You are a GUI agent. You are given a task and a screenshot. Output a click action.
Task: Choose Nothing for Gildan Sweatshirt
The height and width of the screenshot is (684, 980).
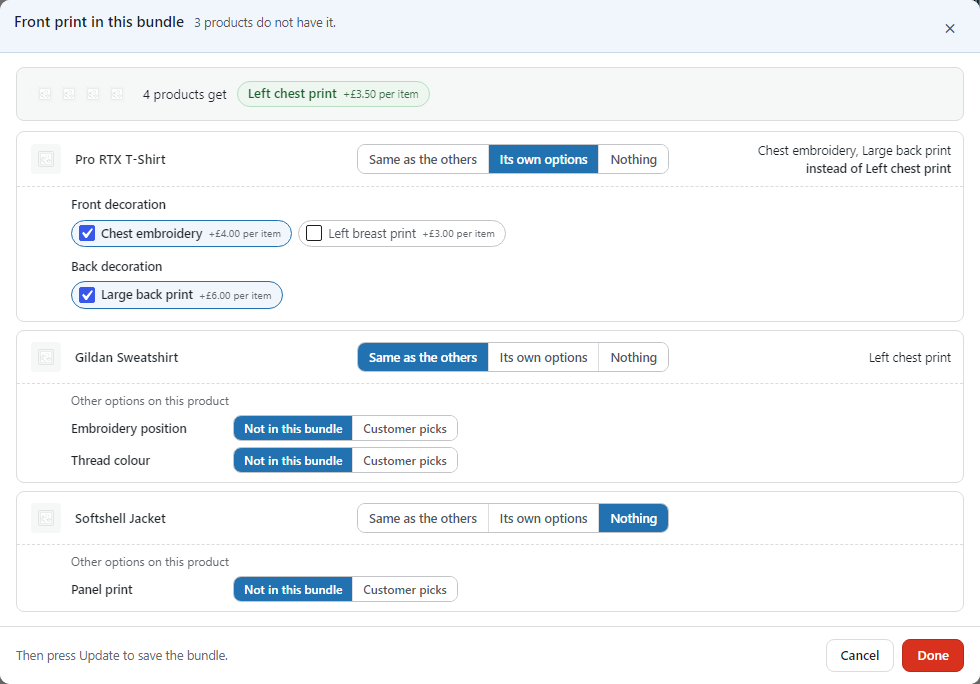pos(633,358)
